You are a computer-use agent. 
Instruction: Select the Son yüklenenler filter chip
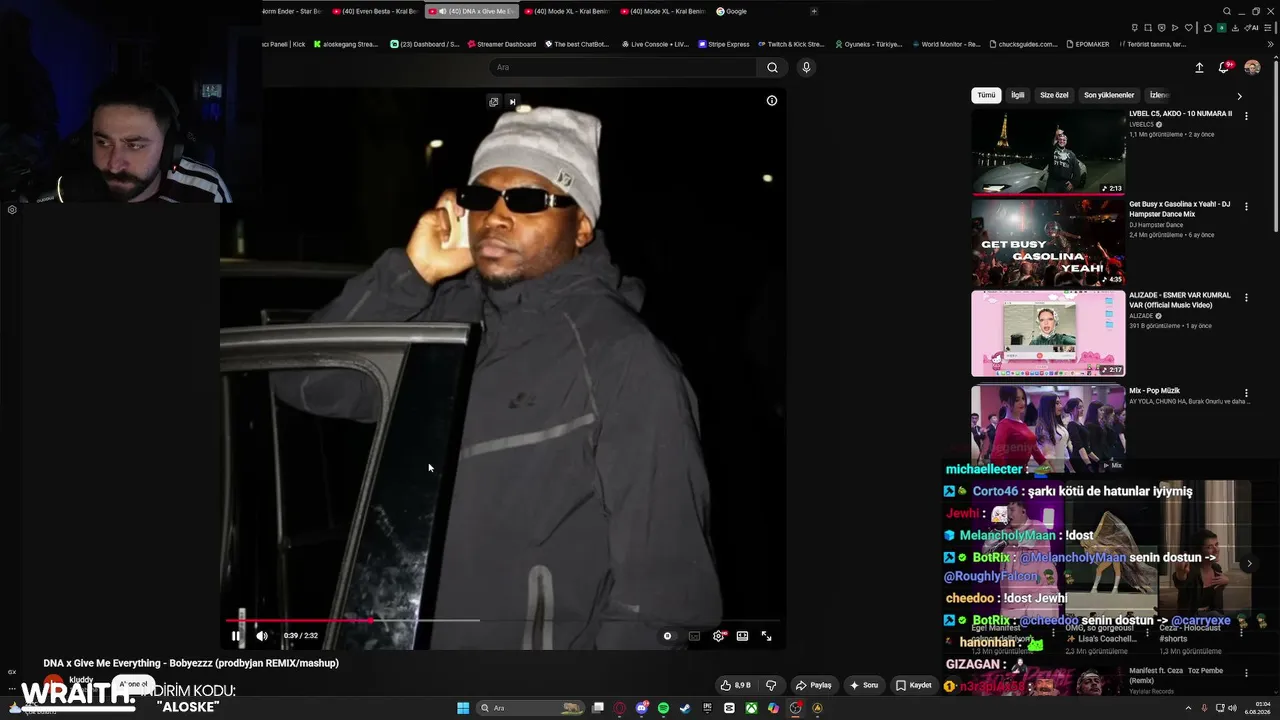pos(1109,95)
